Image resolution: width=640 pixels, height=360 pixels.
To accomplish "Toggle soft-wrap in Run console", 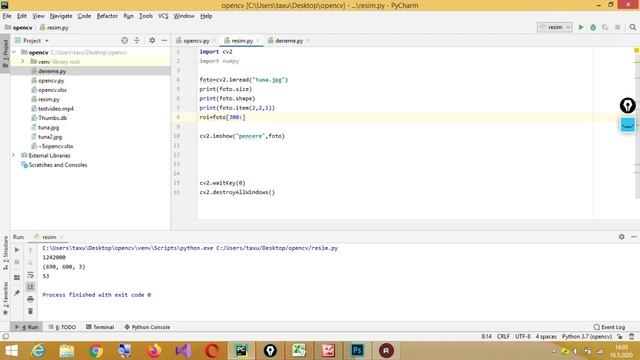I will coord(31,275).
